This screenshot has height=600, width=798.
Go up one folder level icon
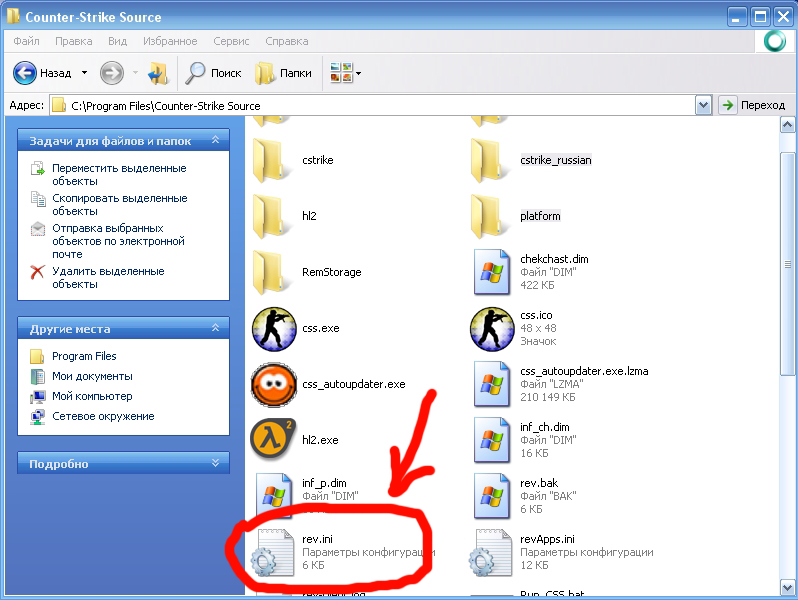pos(158,73)
